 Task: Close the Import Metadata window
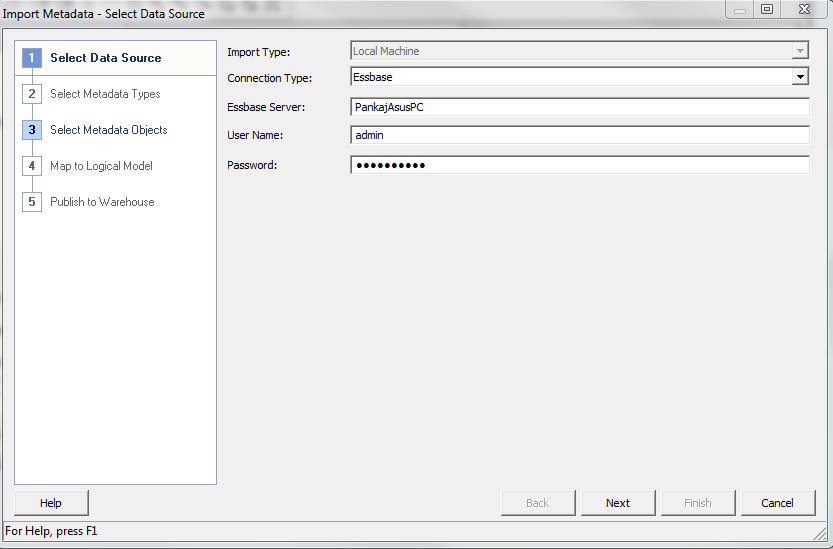click(804, 9)
